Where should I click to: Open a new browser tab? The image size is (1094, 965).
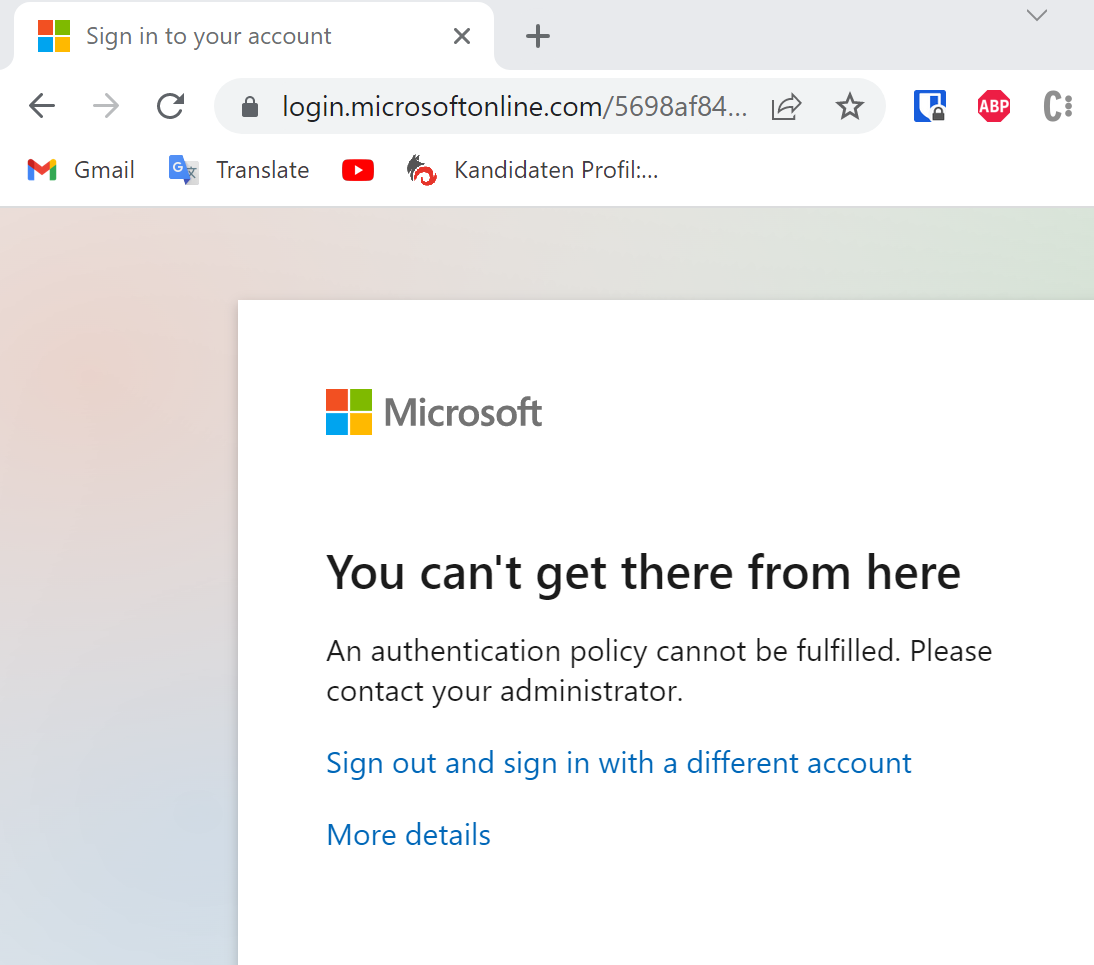[x=538, y=36]
